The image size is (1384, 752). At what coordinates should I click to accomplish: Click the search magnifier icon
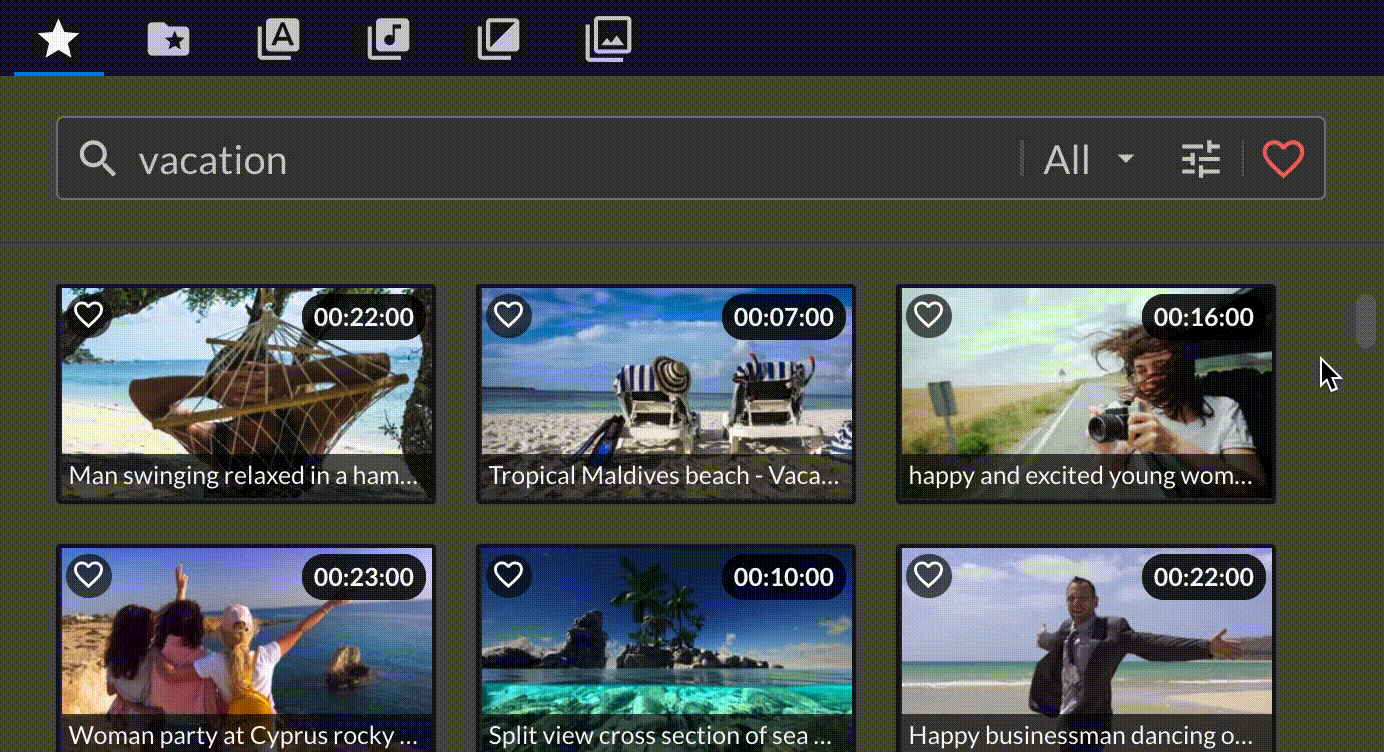point(98,159)
